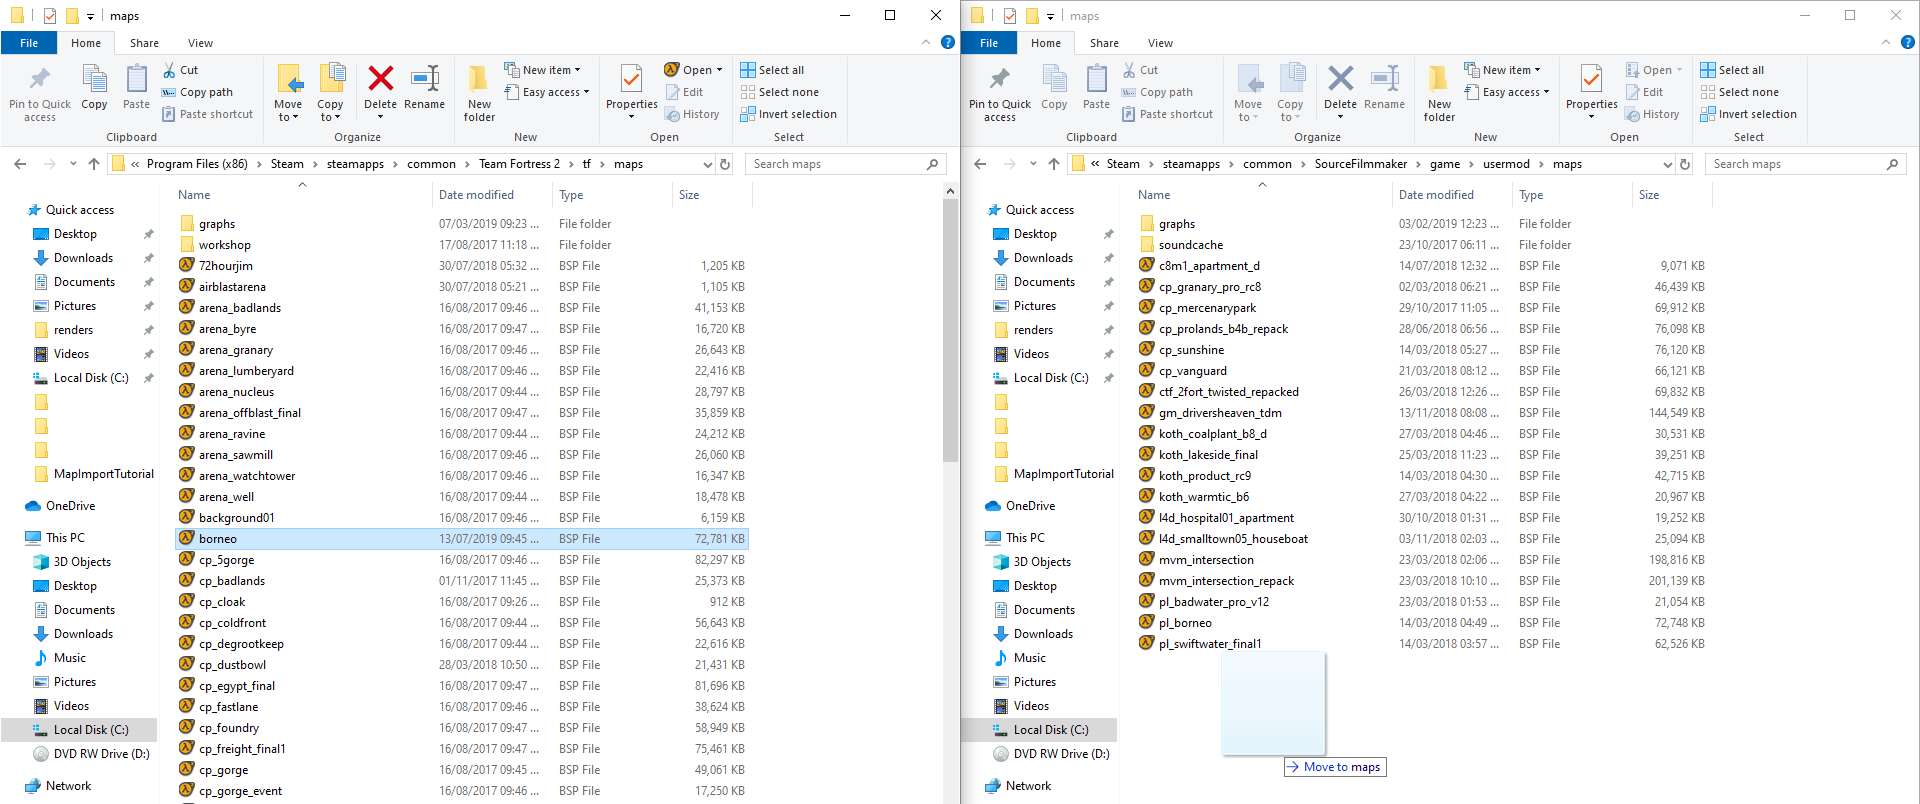Click Team Fortress 2 in left breadcrumb path
1920x804 pixels.
pos(519,164)
